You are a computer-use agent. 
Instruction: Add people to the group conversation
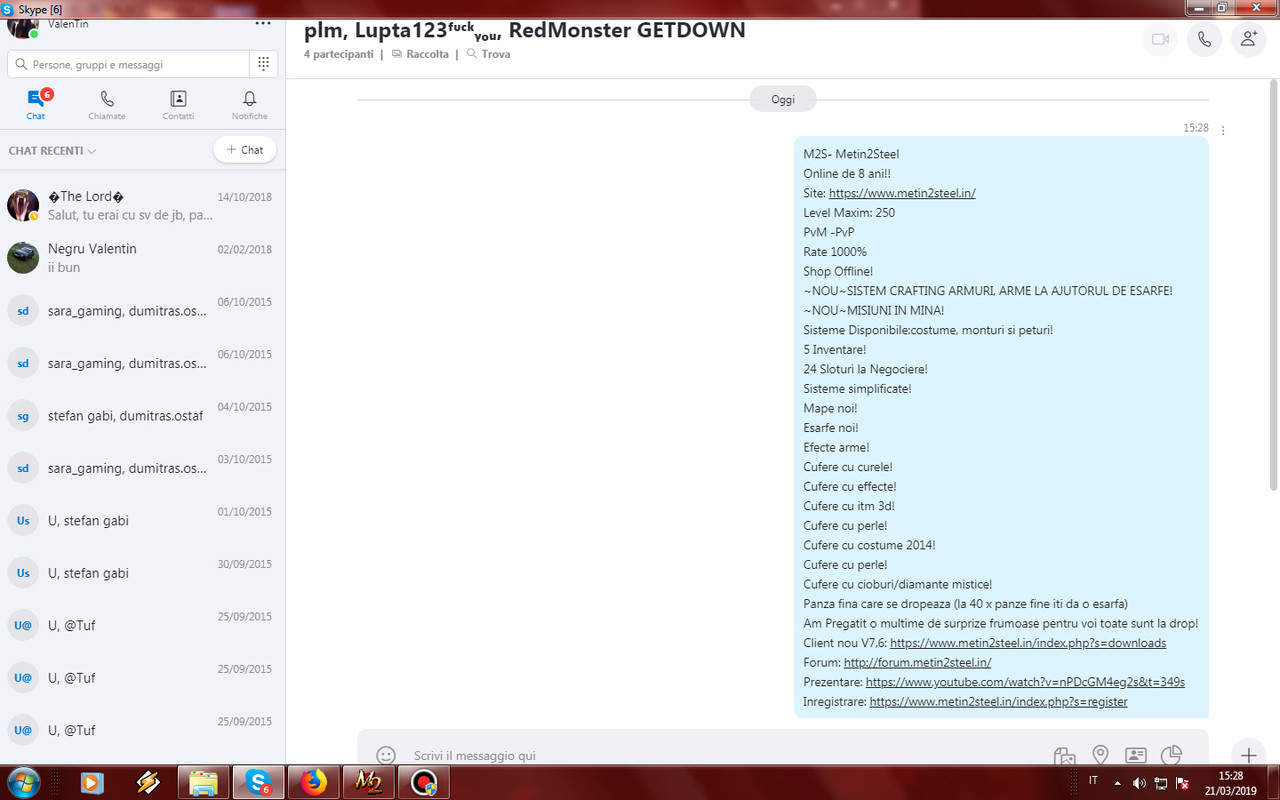pos(1249,39)
